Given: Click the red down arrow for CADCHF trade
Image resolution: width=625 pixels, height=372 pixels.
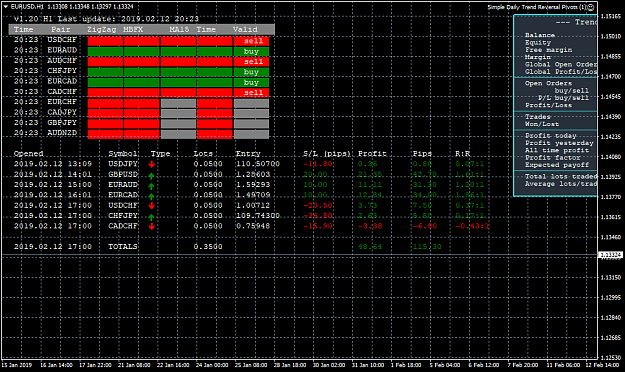Looking at the screenshot, I should point(151,226).
